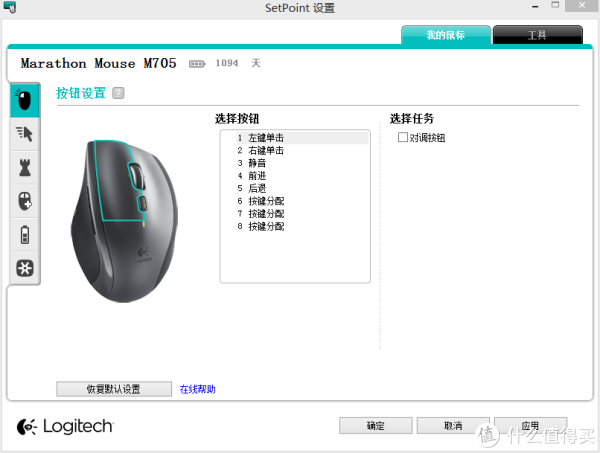This screenshot has height=453, width=600.
Task: Open the asterisk icon in the sidebar
Action: coord(24,268)
